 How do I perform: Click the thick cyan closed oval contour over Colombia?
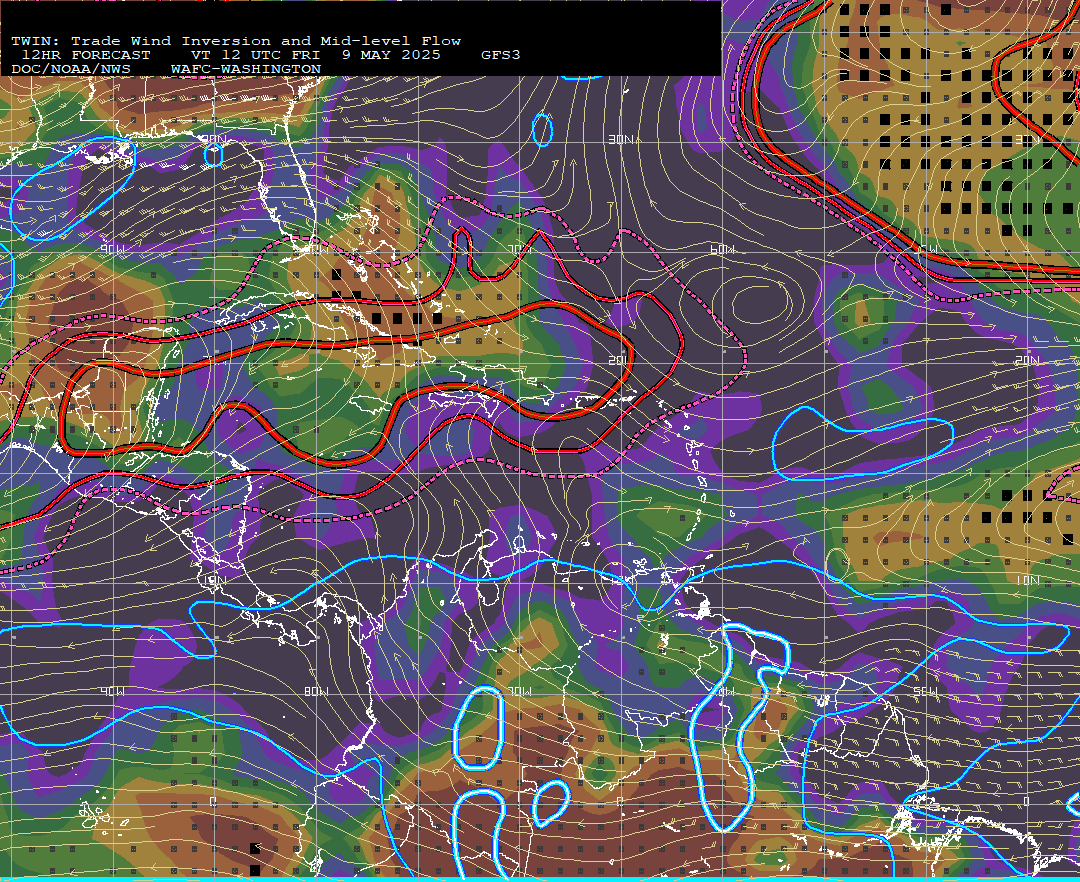(478, 728)
